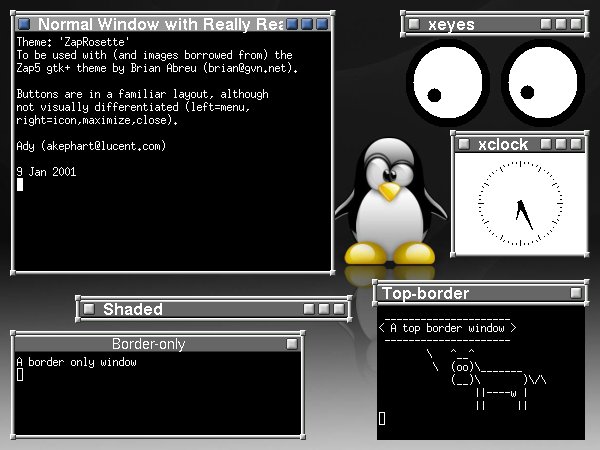
Task: Click the "9 Jan 2001" line
Action: tap(46, 172)
